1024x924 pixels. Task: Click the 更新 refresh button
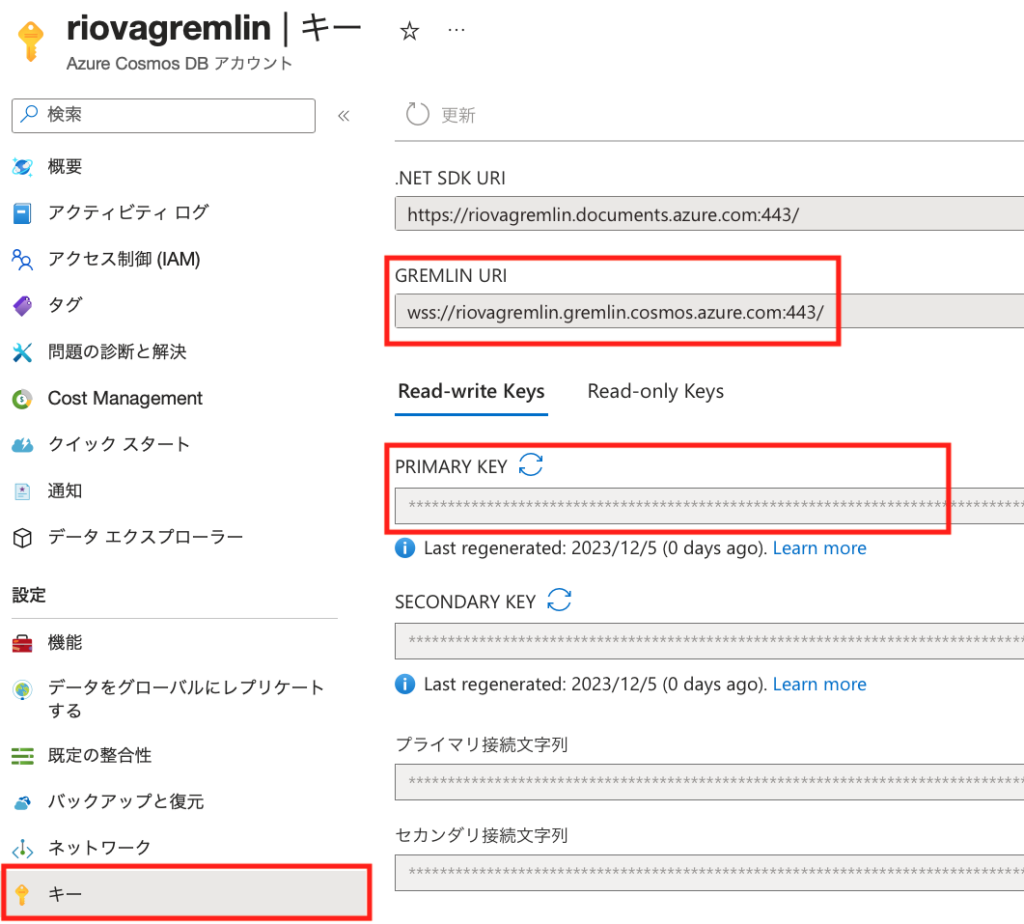(441, 115)
